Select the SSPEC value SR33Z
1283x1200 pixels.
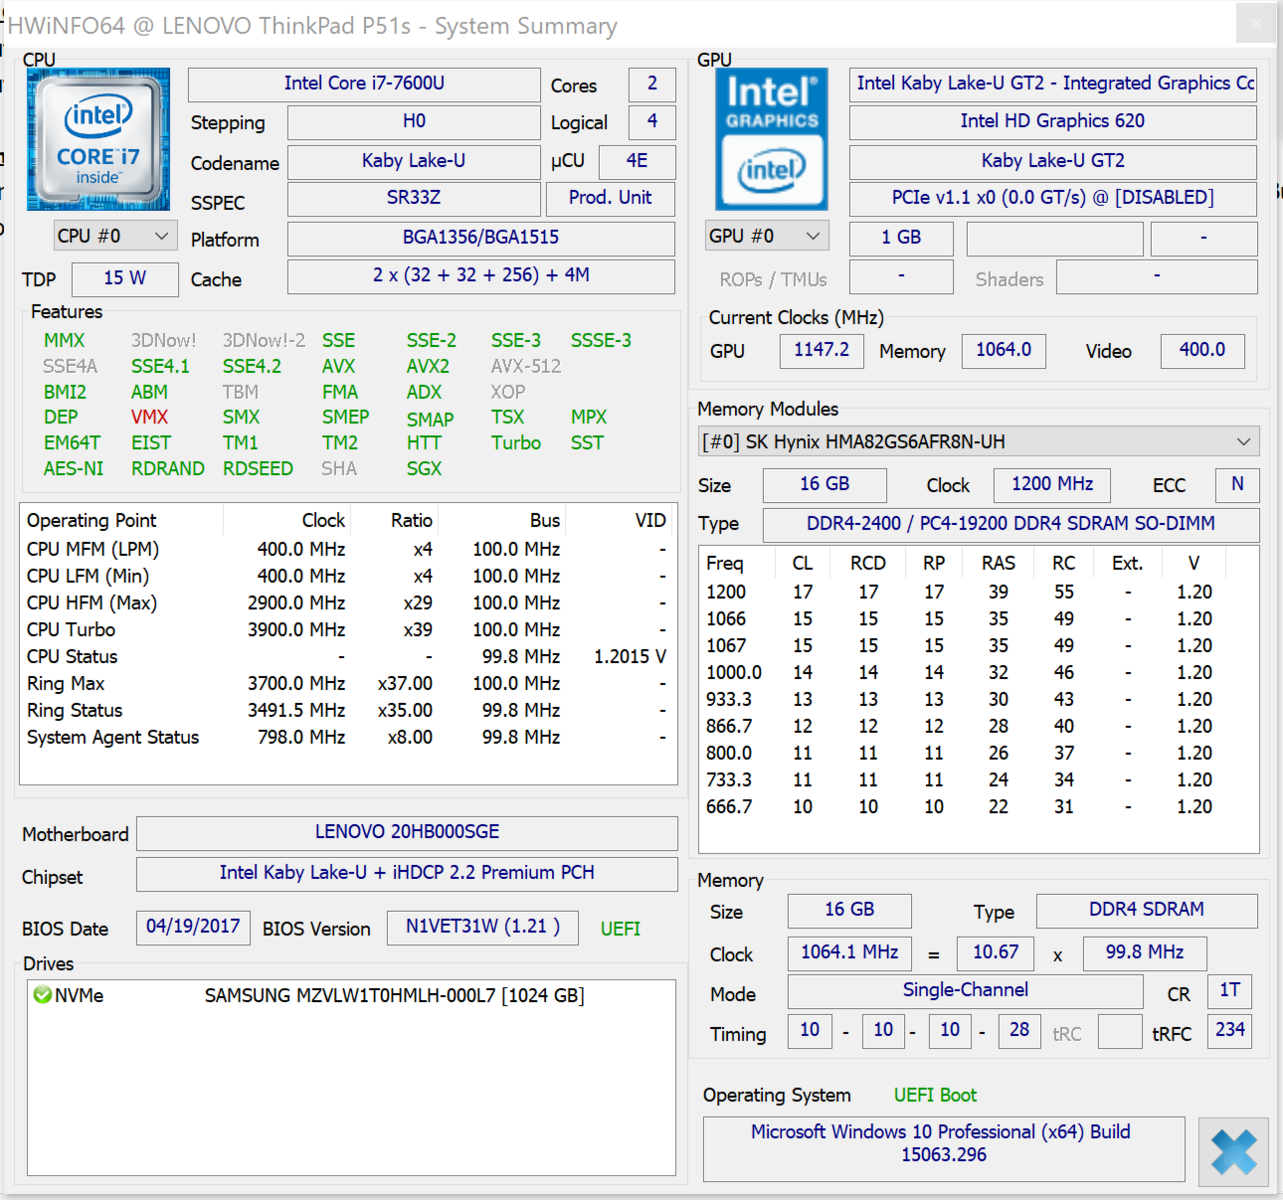414,198
